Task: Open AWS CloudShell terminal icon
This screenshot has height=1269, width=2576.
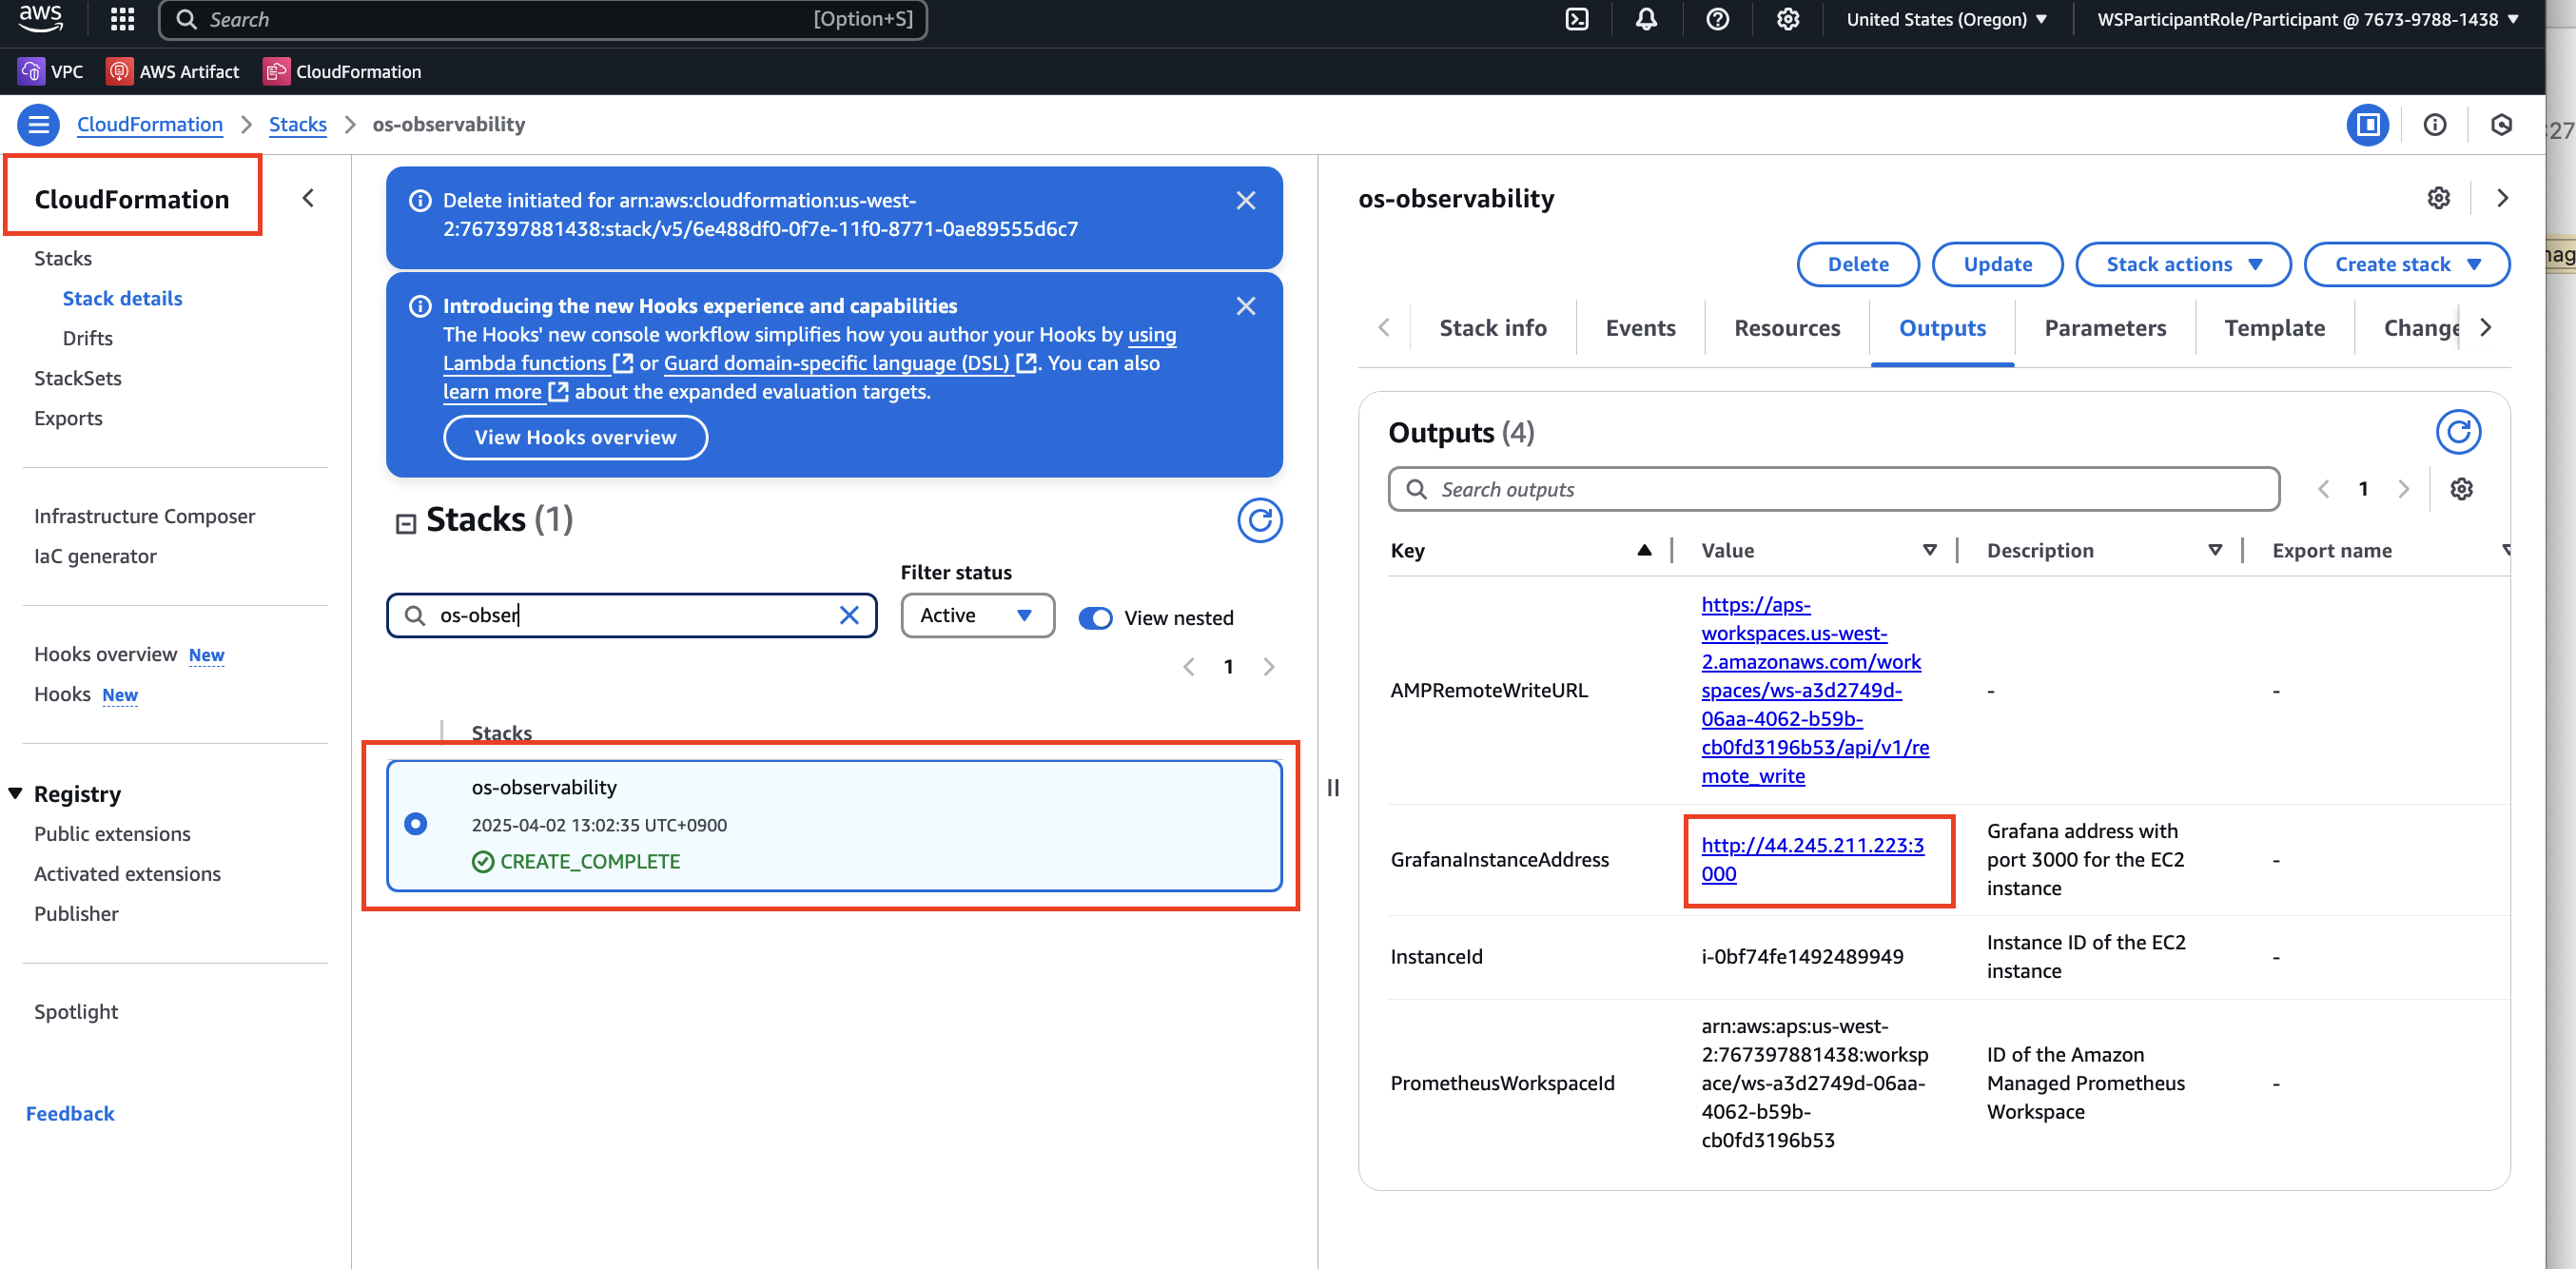Action: coord(1576,19)
